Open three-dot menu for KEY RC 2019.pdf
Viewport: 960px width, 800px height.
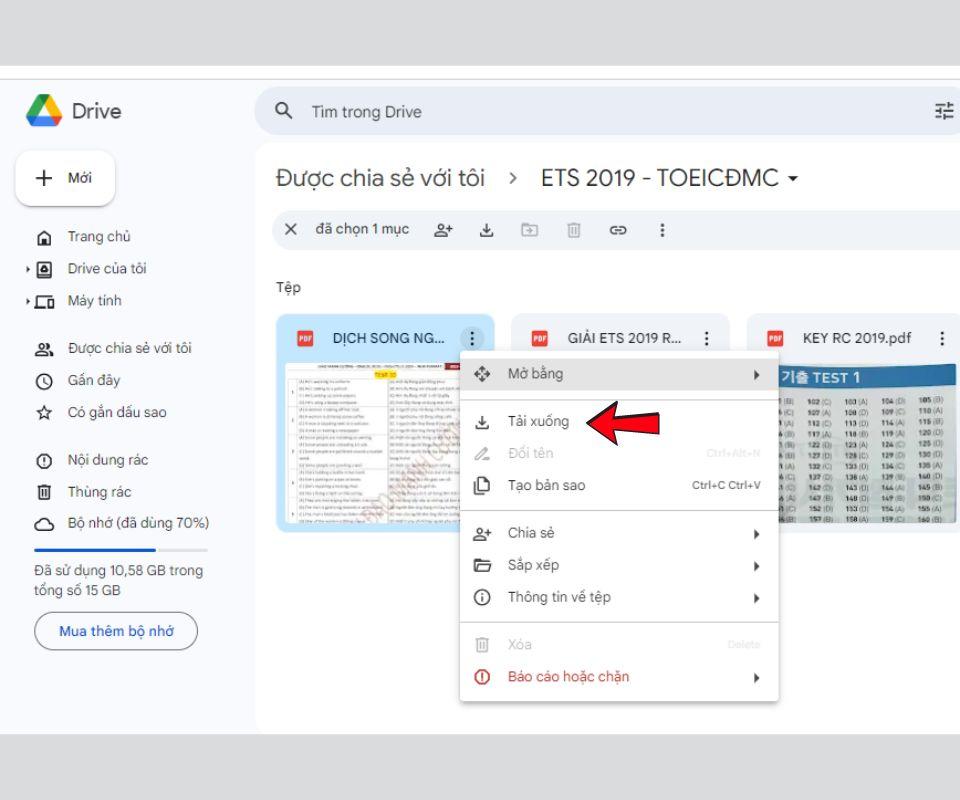[941, 339]
